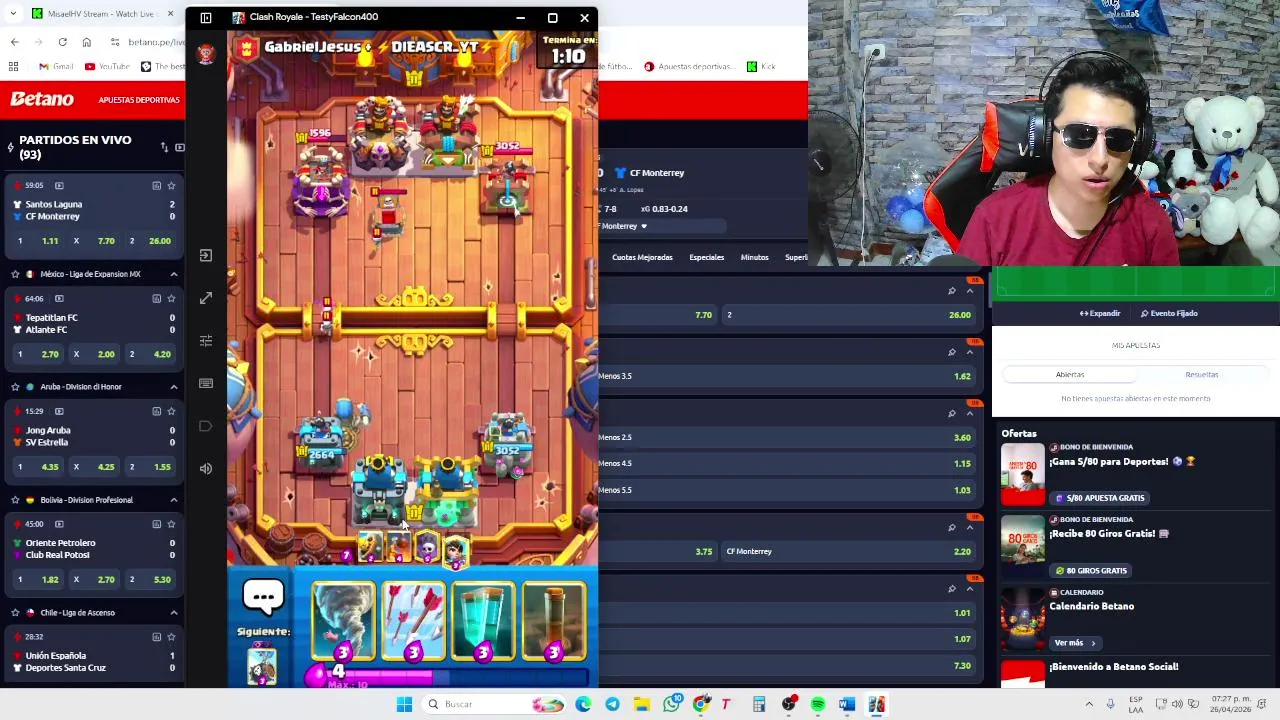
Task: Toggle the emulator sidebar panel icon
Action: (x=206, y=17)
